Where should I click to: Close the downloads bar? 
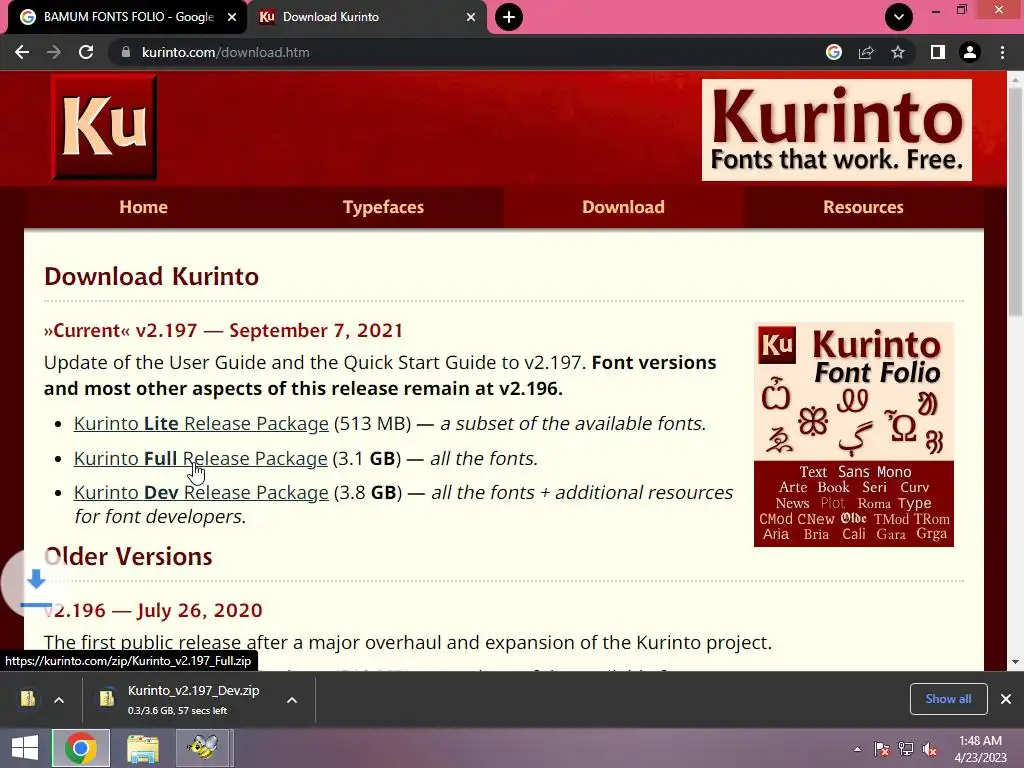pyautogui.click(x=1006, y=699)
